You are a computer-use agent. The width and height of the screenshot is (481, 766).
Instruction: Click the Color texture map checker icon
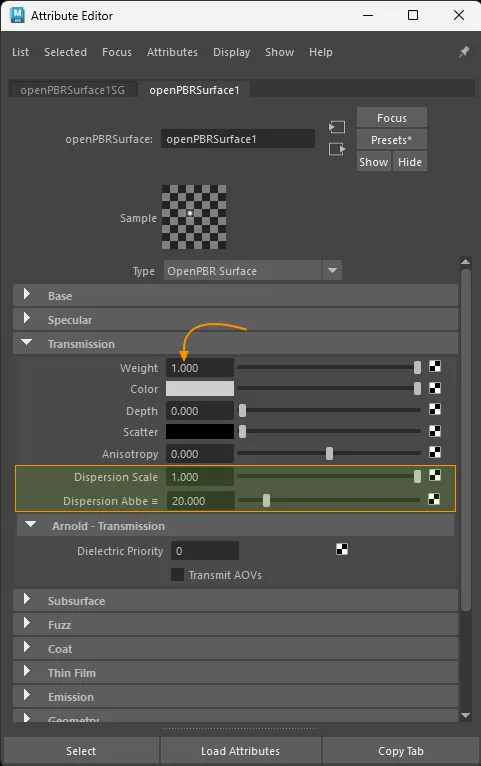[435, 388]
